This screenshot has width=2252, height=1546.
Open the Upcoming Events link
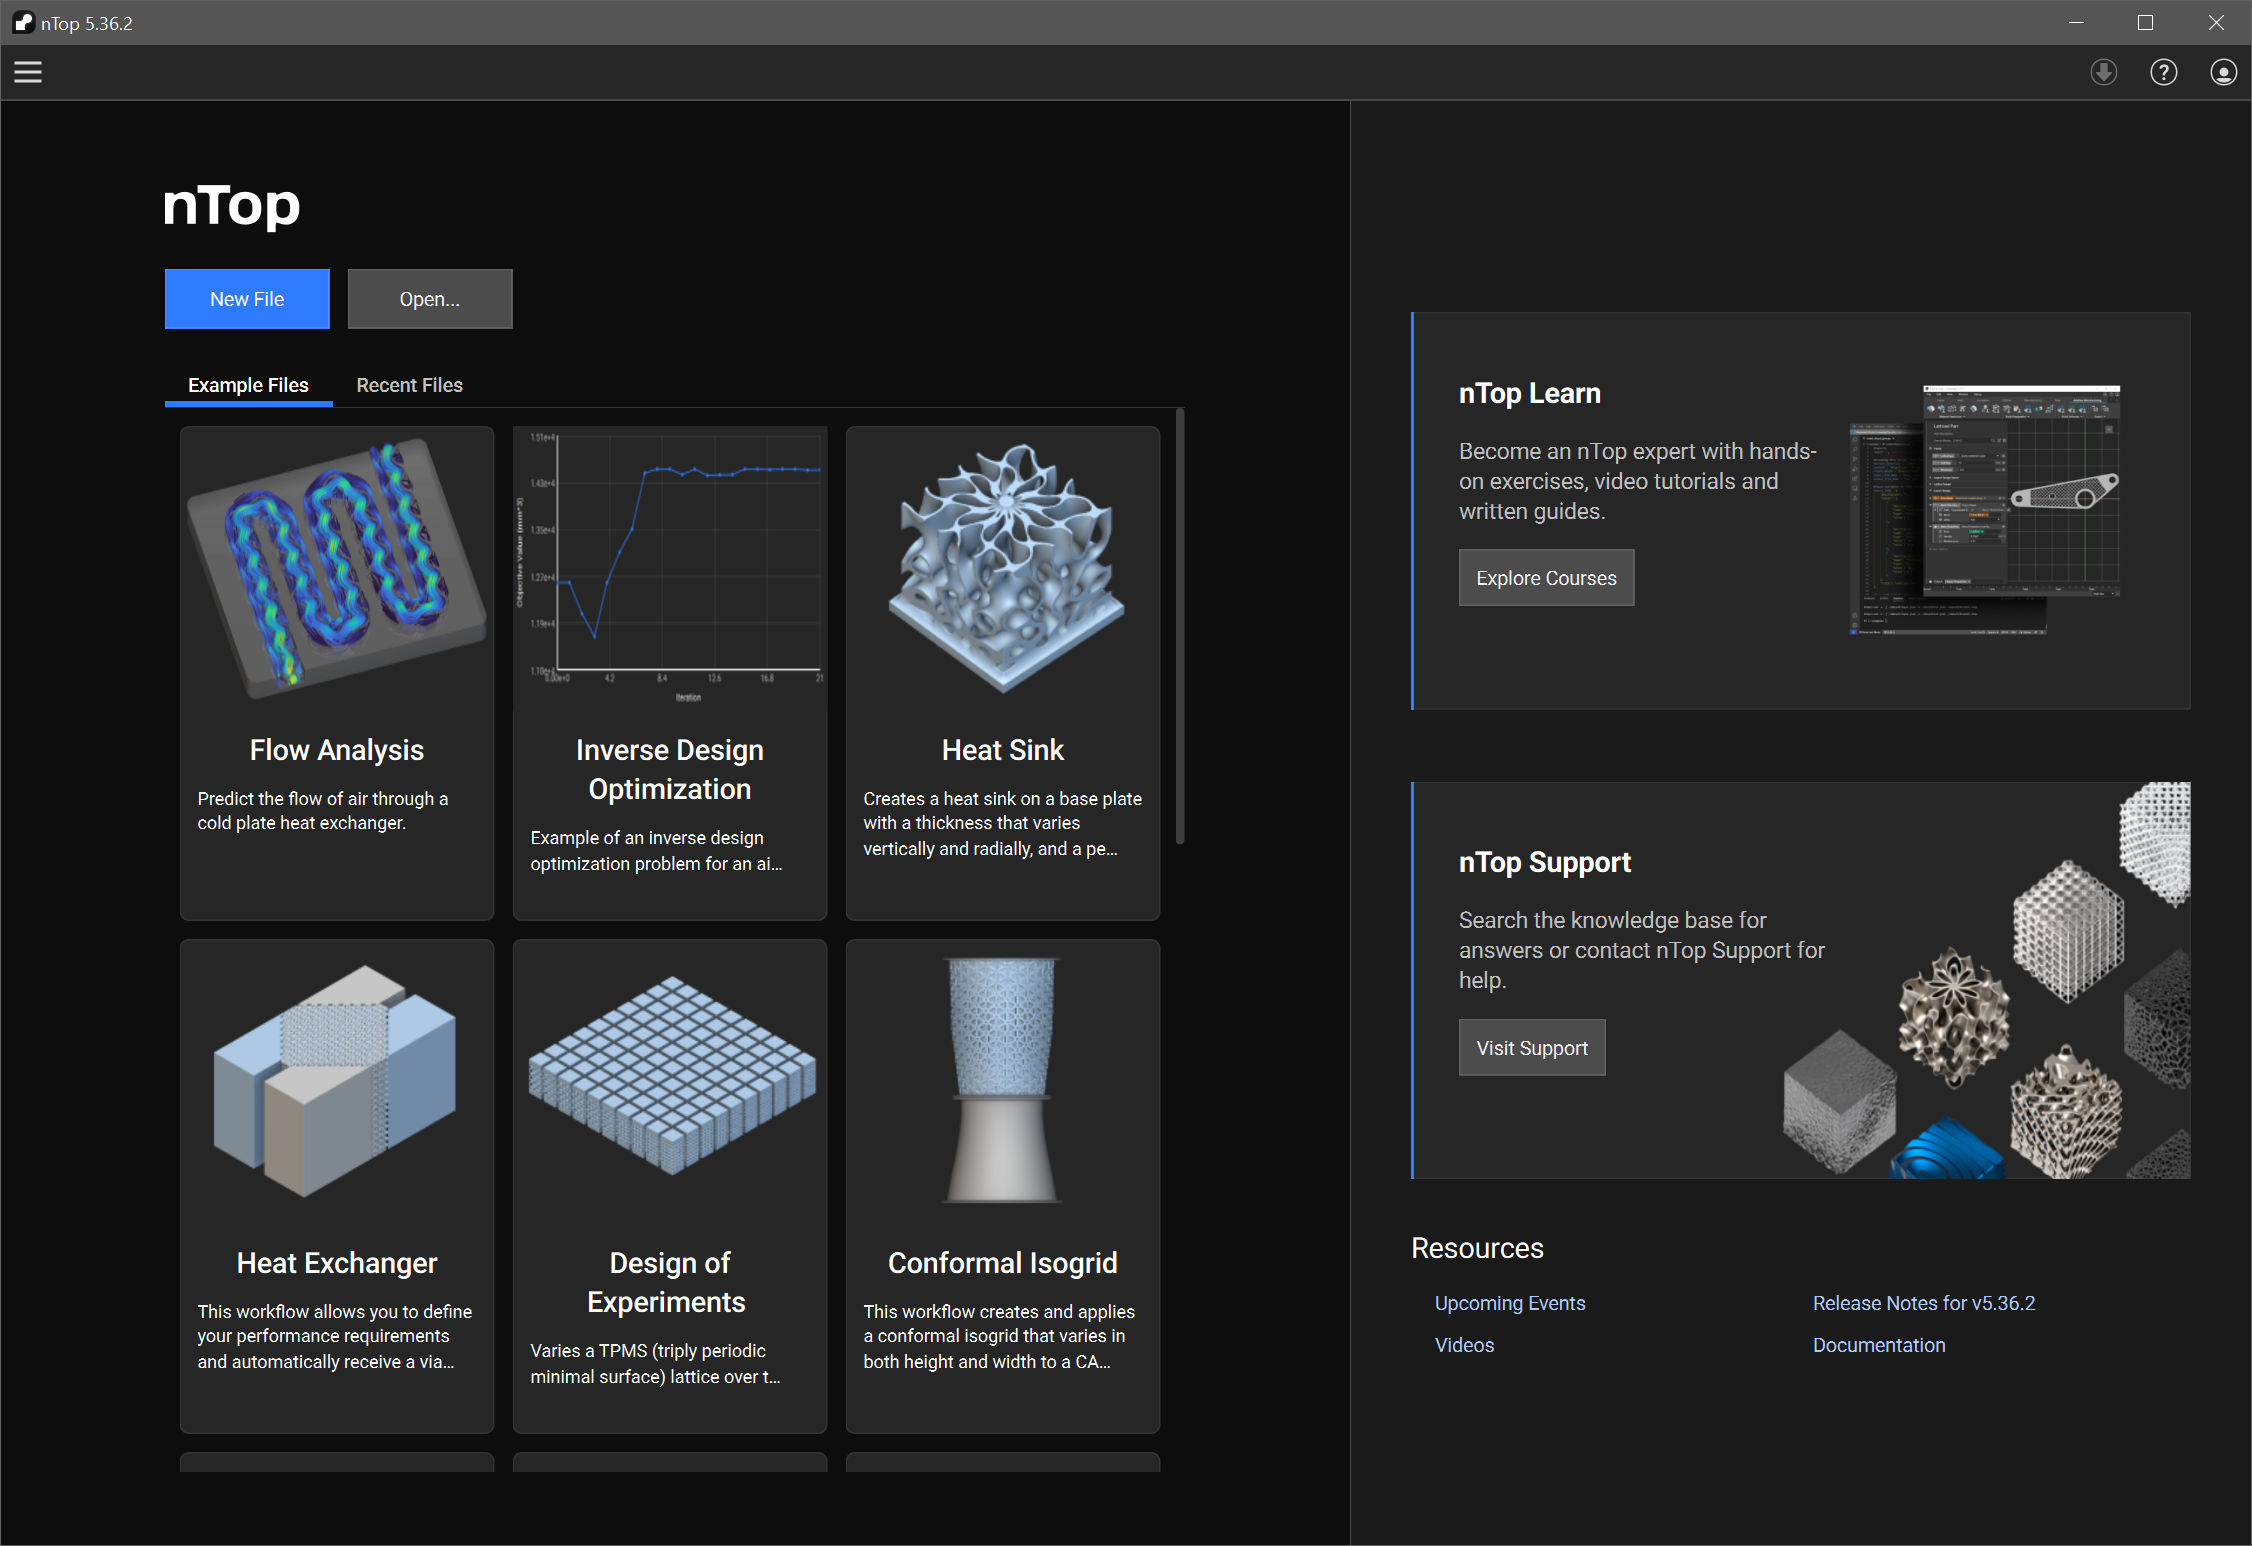point(1509,1303)
